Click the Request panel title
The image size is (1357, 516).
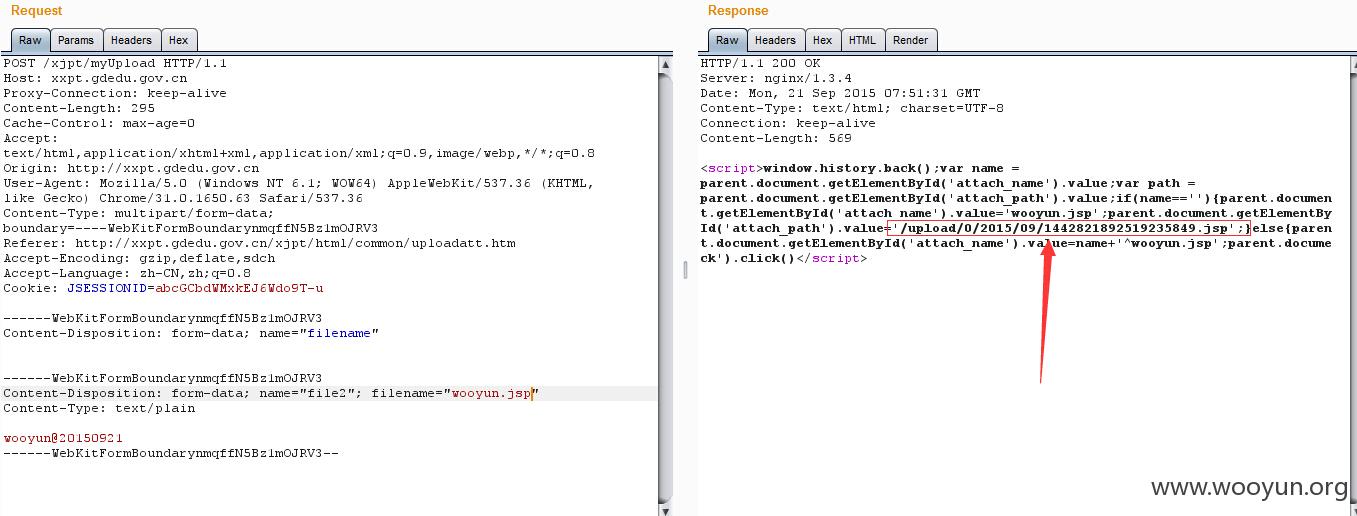coord(36,10)
